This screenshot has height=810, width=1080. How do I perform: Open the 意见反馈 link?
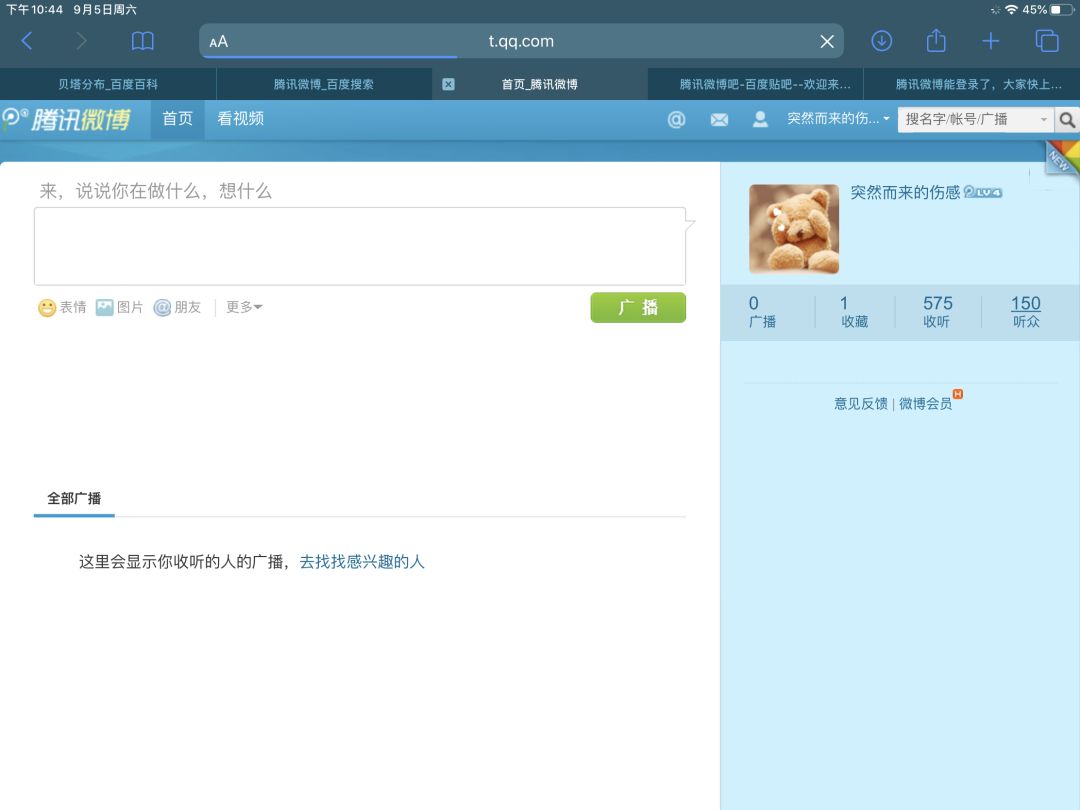861,404
